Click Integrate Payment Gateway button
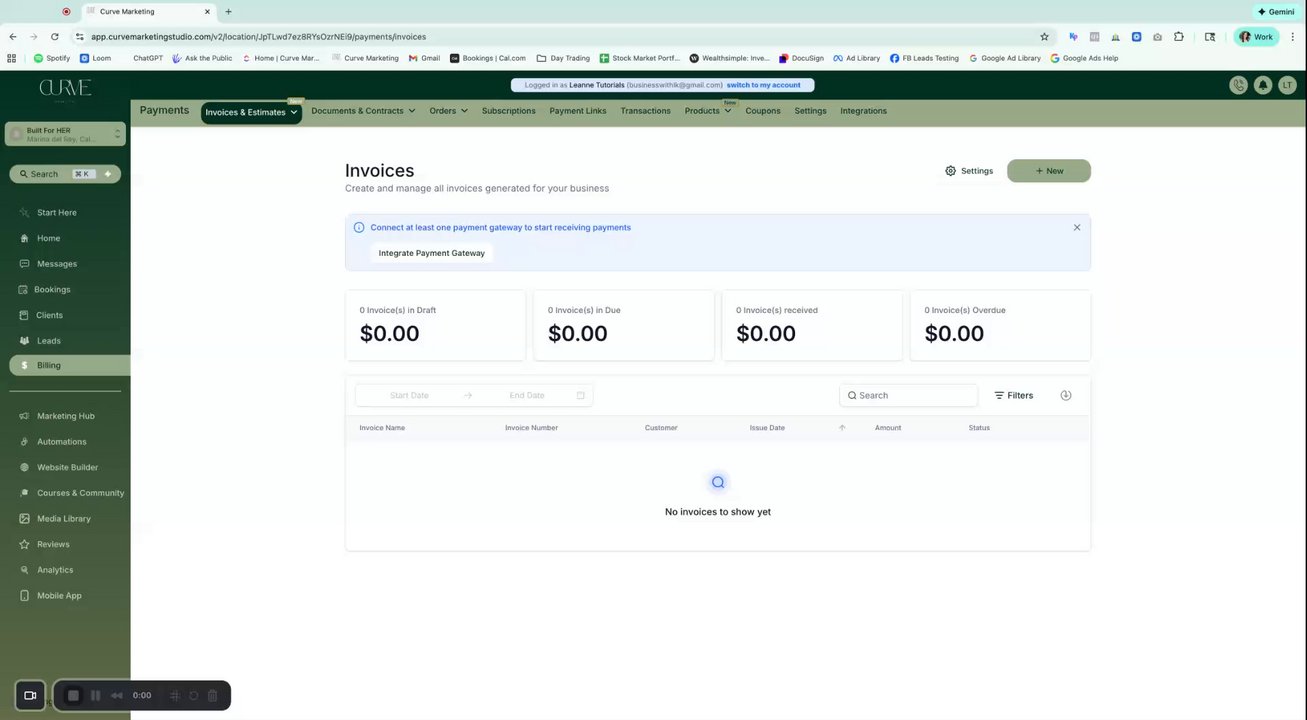Screen dimensions: 1307x720 click(x=431, y=253)
